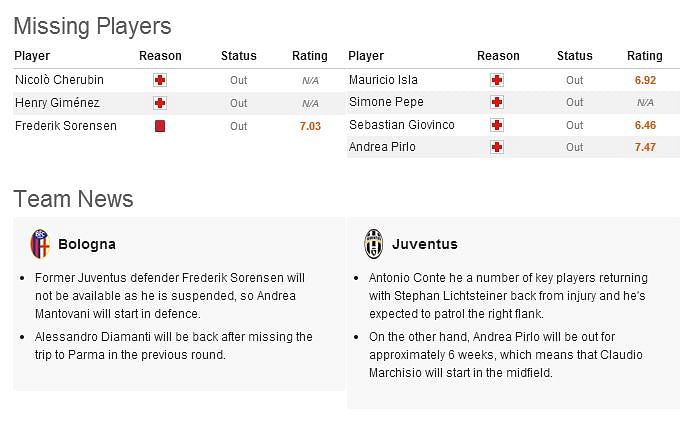
Task: Click the Rating header in the Bologna table
Action: click(x=310, y=56)
